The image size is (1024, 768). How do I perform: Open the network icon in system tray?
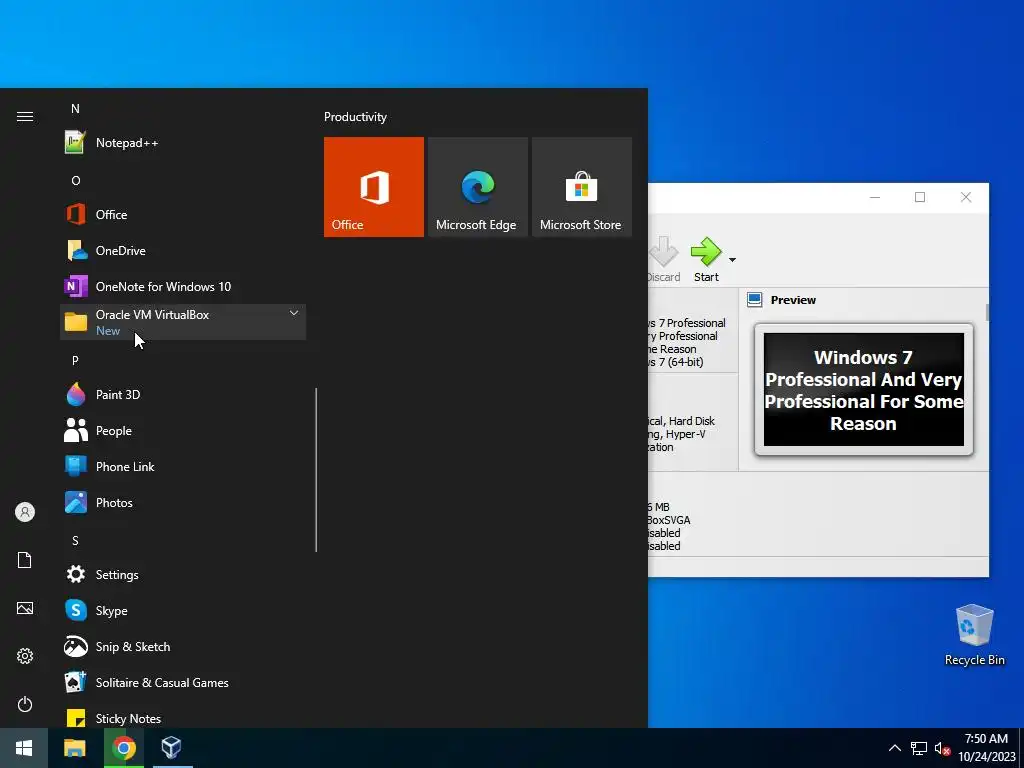[x=919, y=748]
